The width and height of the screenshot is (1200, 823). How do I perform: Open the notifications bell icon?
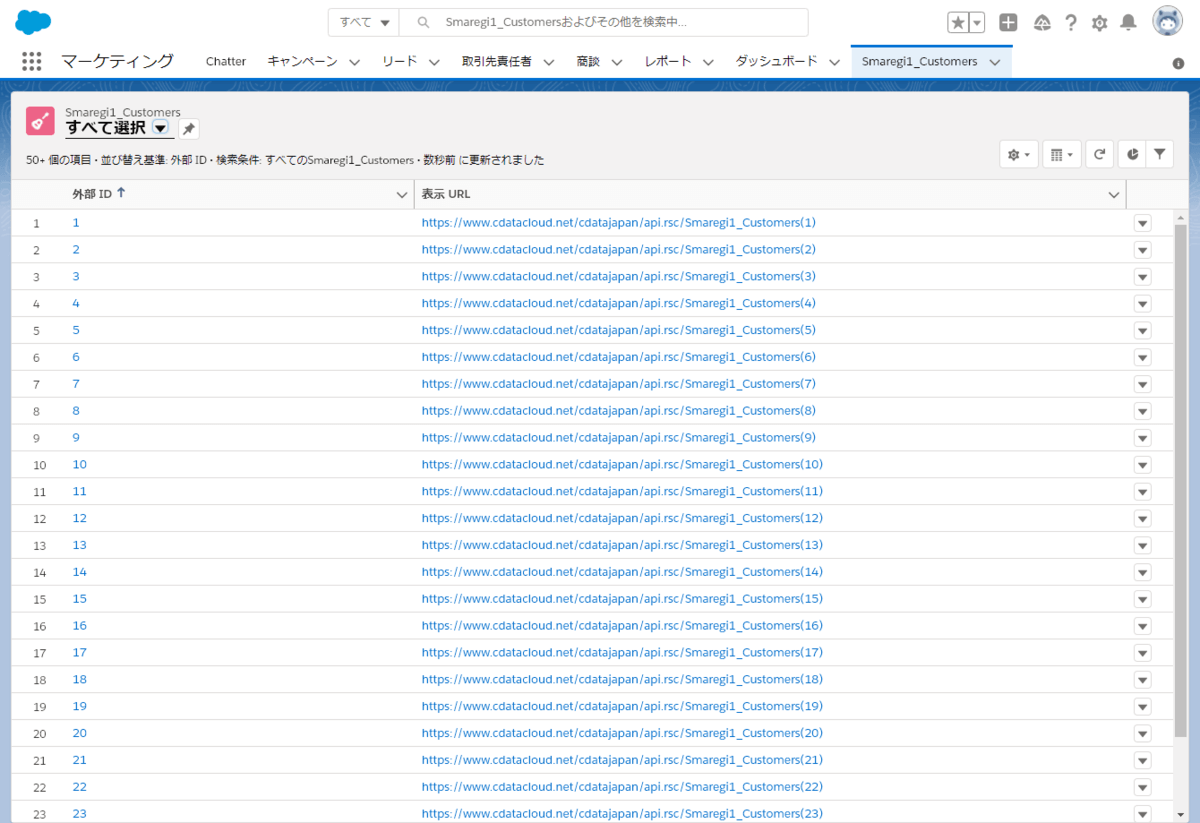tap(1128, 23)
